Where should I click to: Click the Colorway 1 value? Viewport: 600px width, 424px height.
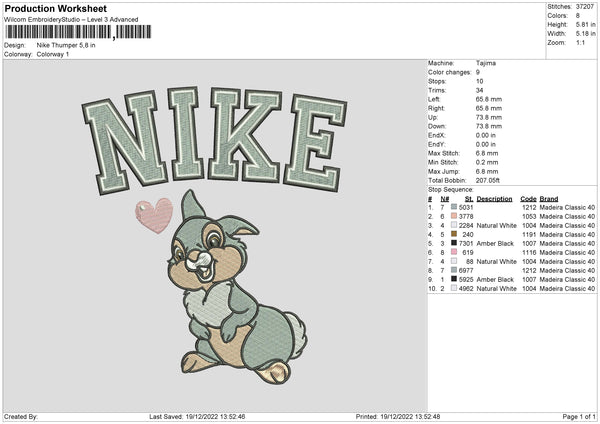tap(54, 54)
